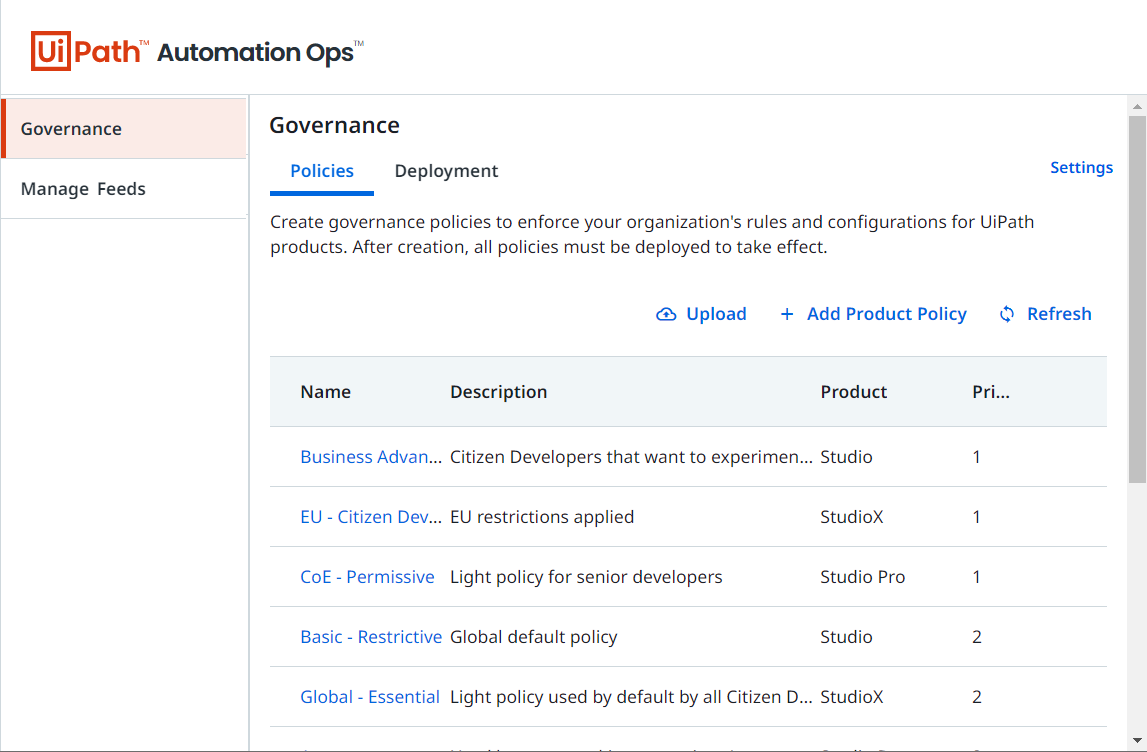1147x752 pixels.
Task: Sort by the Product column header
Action: tap(854, 392)
